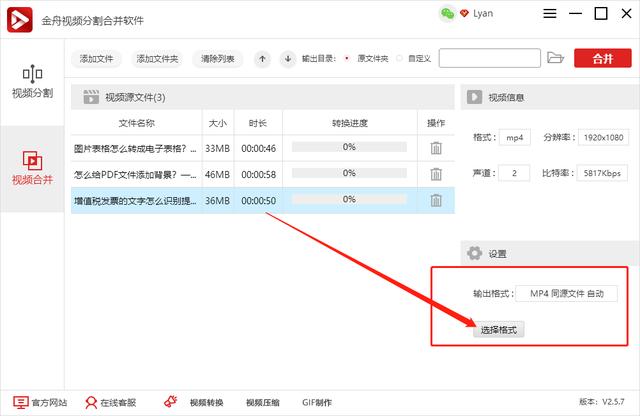Click the 设置 gear icon
The image size is (640, 416).
(x=474, y=254)
